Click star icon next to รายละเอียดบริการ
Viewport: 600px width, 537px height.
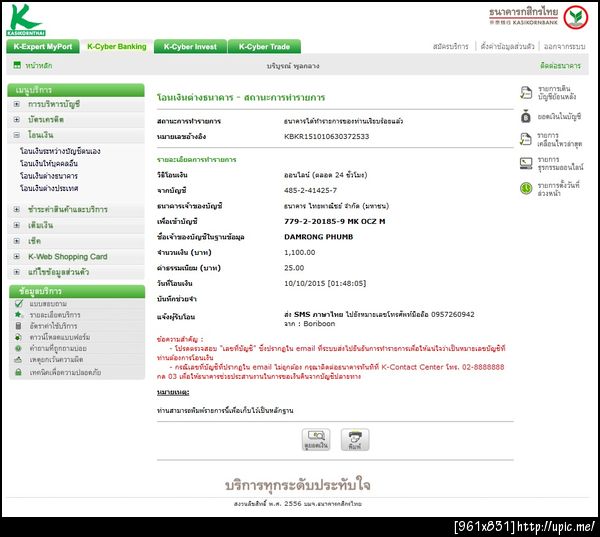pyautogui.click(x=18, y=315)
